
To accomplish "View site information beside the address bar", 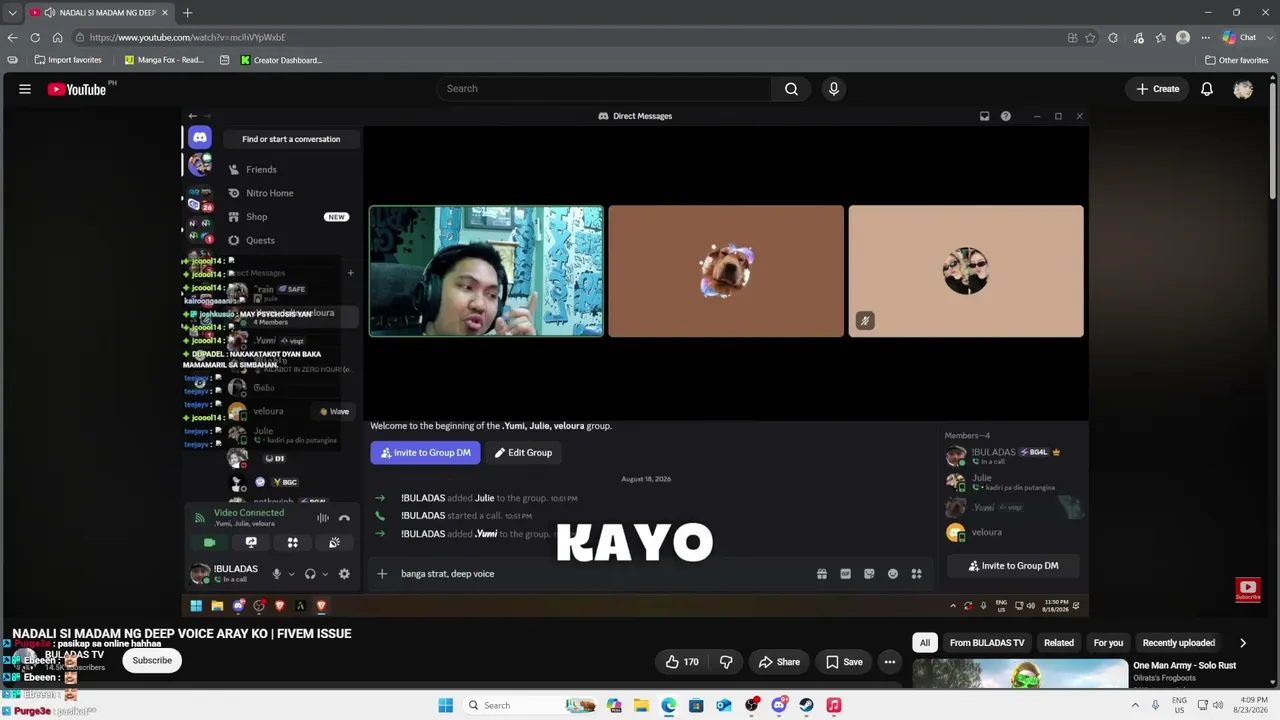I will coord(80,37).
